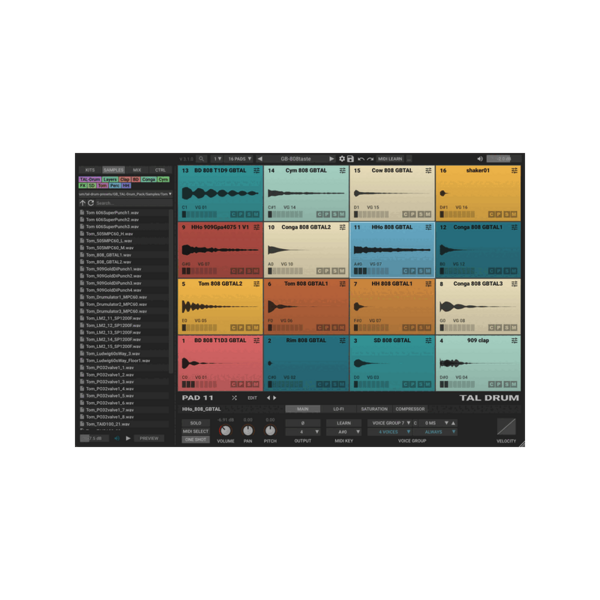The width and height of the screenshot is (600, 600).
Task: Click the LEARN MIDI key button
Action: click(344, 423)
